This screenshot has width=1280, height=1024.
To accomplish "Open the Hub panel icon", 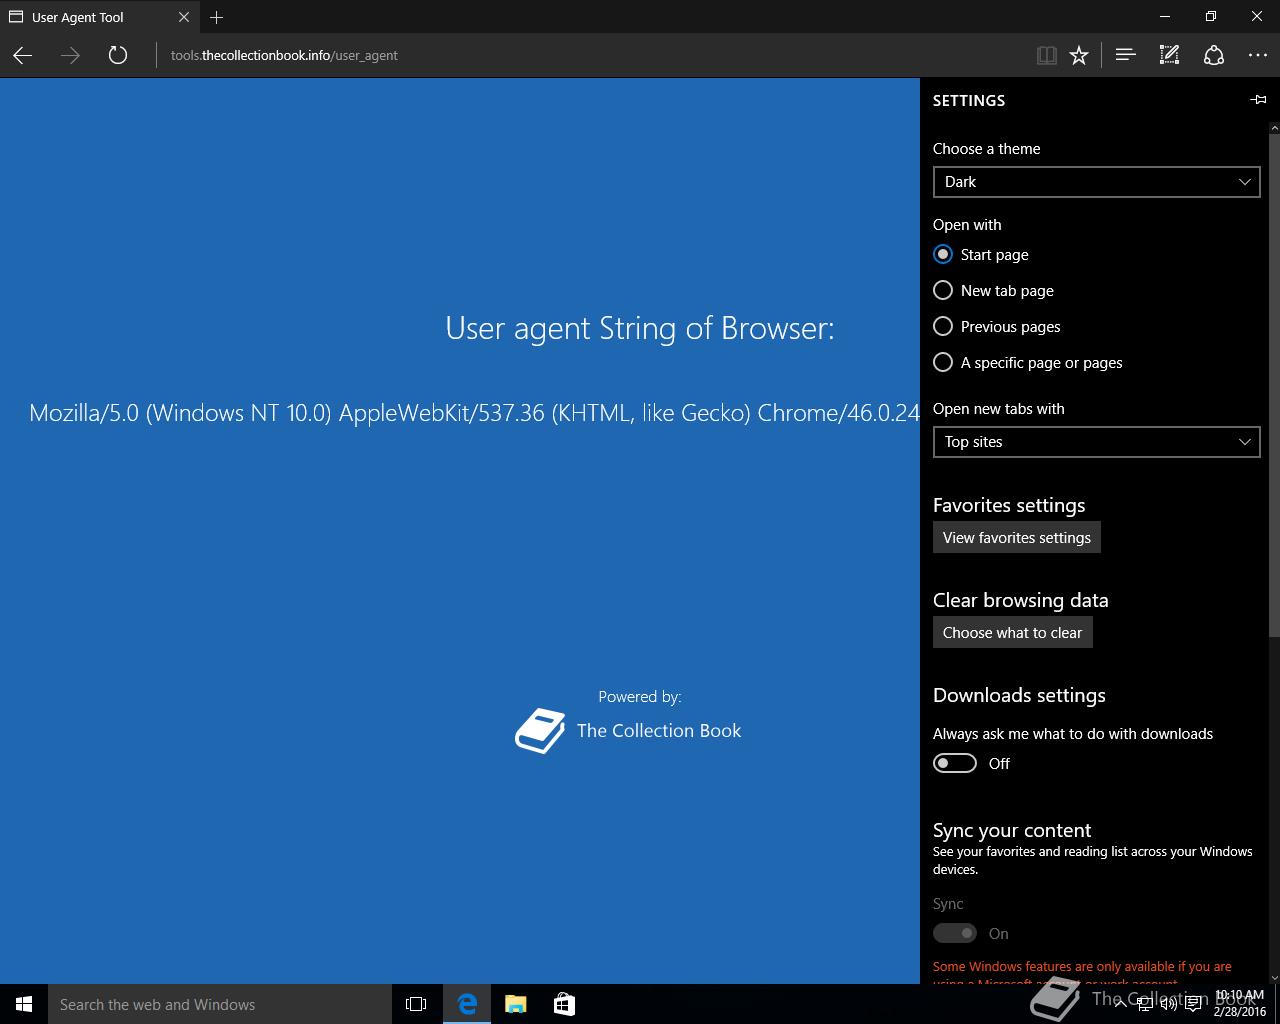I will click(1125, 55).
